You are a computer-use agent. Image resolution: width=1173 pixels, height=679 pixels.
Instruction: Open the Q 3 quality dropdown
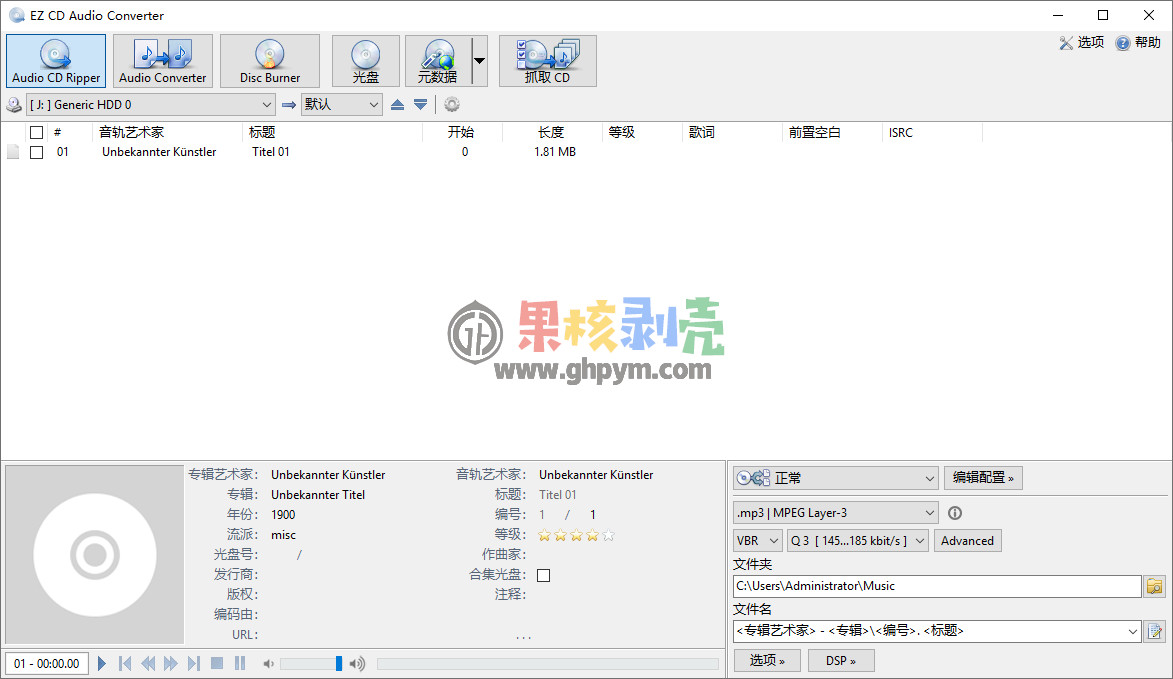[858, 541]
